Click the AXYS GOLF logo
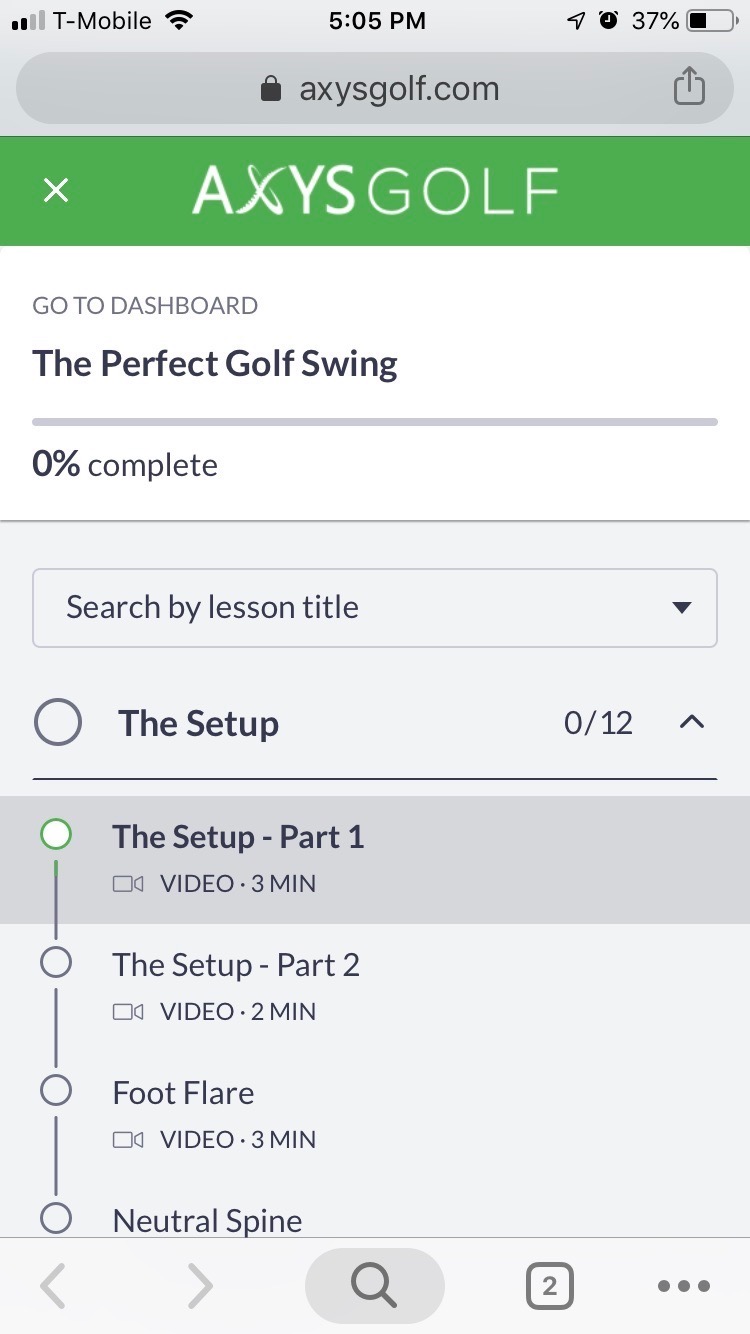Screen dimensions: 750x1334 coord(375,191)
